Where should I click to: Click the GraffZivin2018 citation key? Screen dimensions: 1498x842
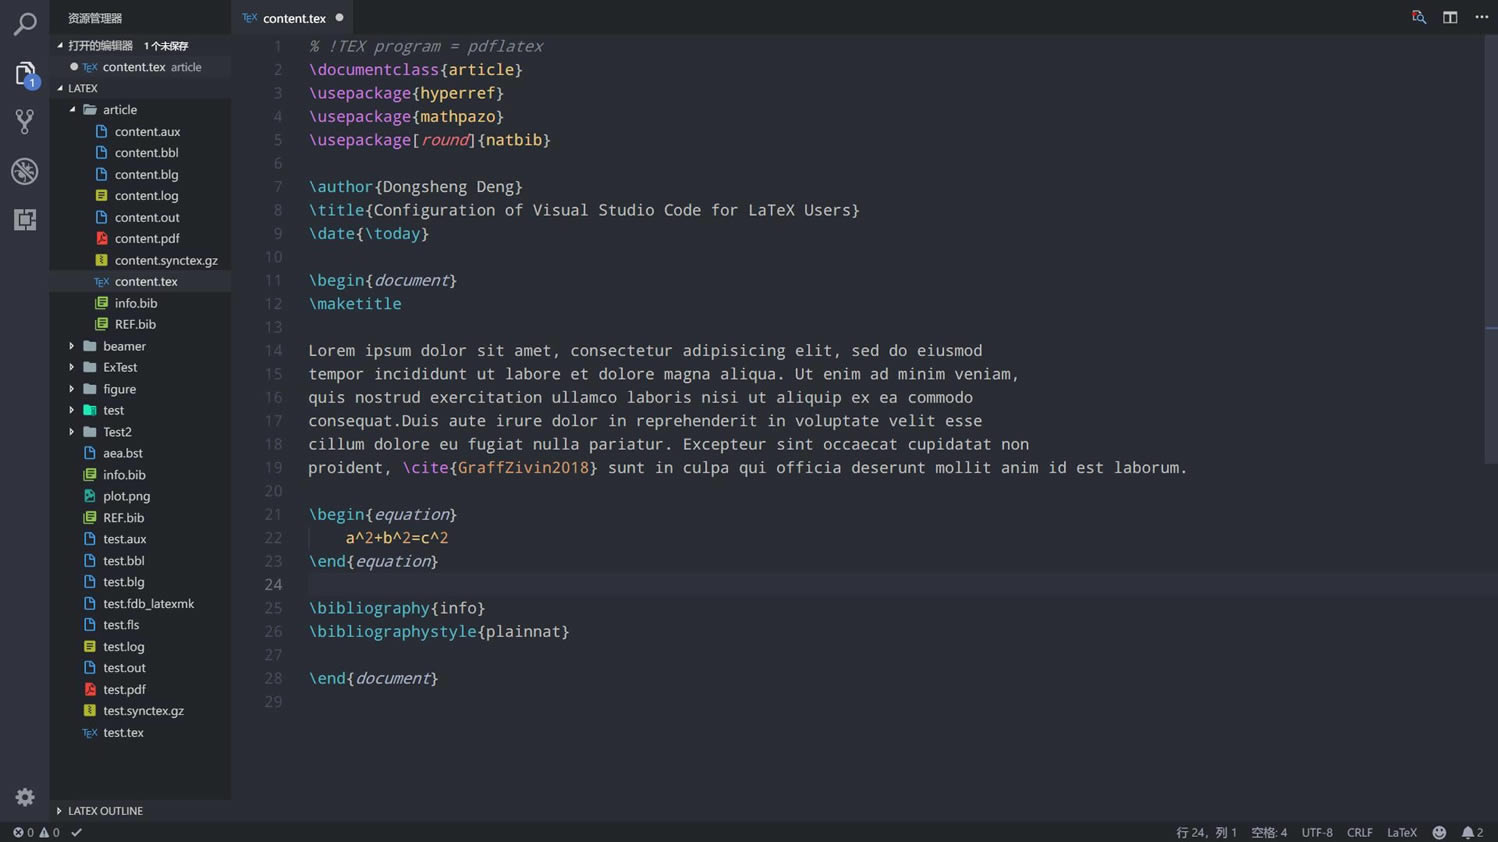523,468
